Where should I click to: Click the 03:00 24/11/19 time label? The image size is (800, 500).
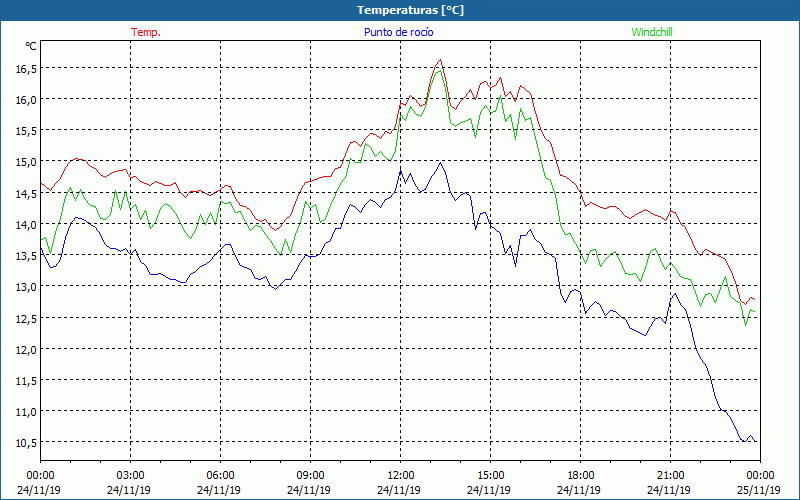point(129,483)
